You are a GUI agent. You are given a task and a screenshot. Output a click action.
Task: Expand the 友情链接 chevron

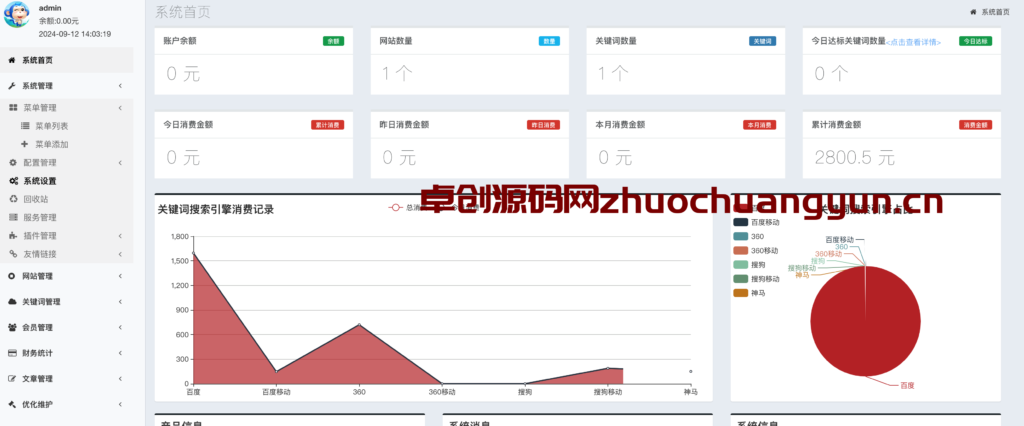pyautogui.click(x=121, y=254)
